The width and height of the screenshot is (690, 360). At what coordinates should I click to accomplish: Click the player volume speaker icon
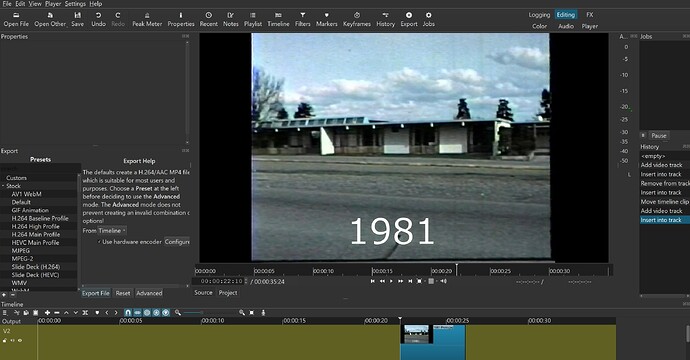(444, 281)
